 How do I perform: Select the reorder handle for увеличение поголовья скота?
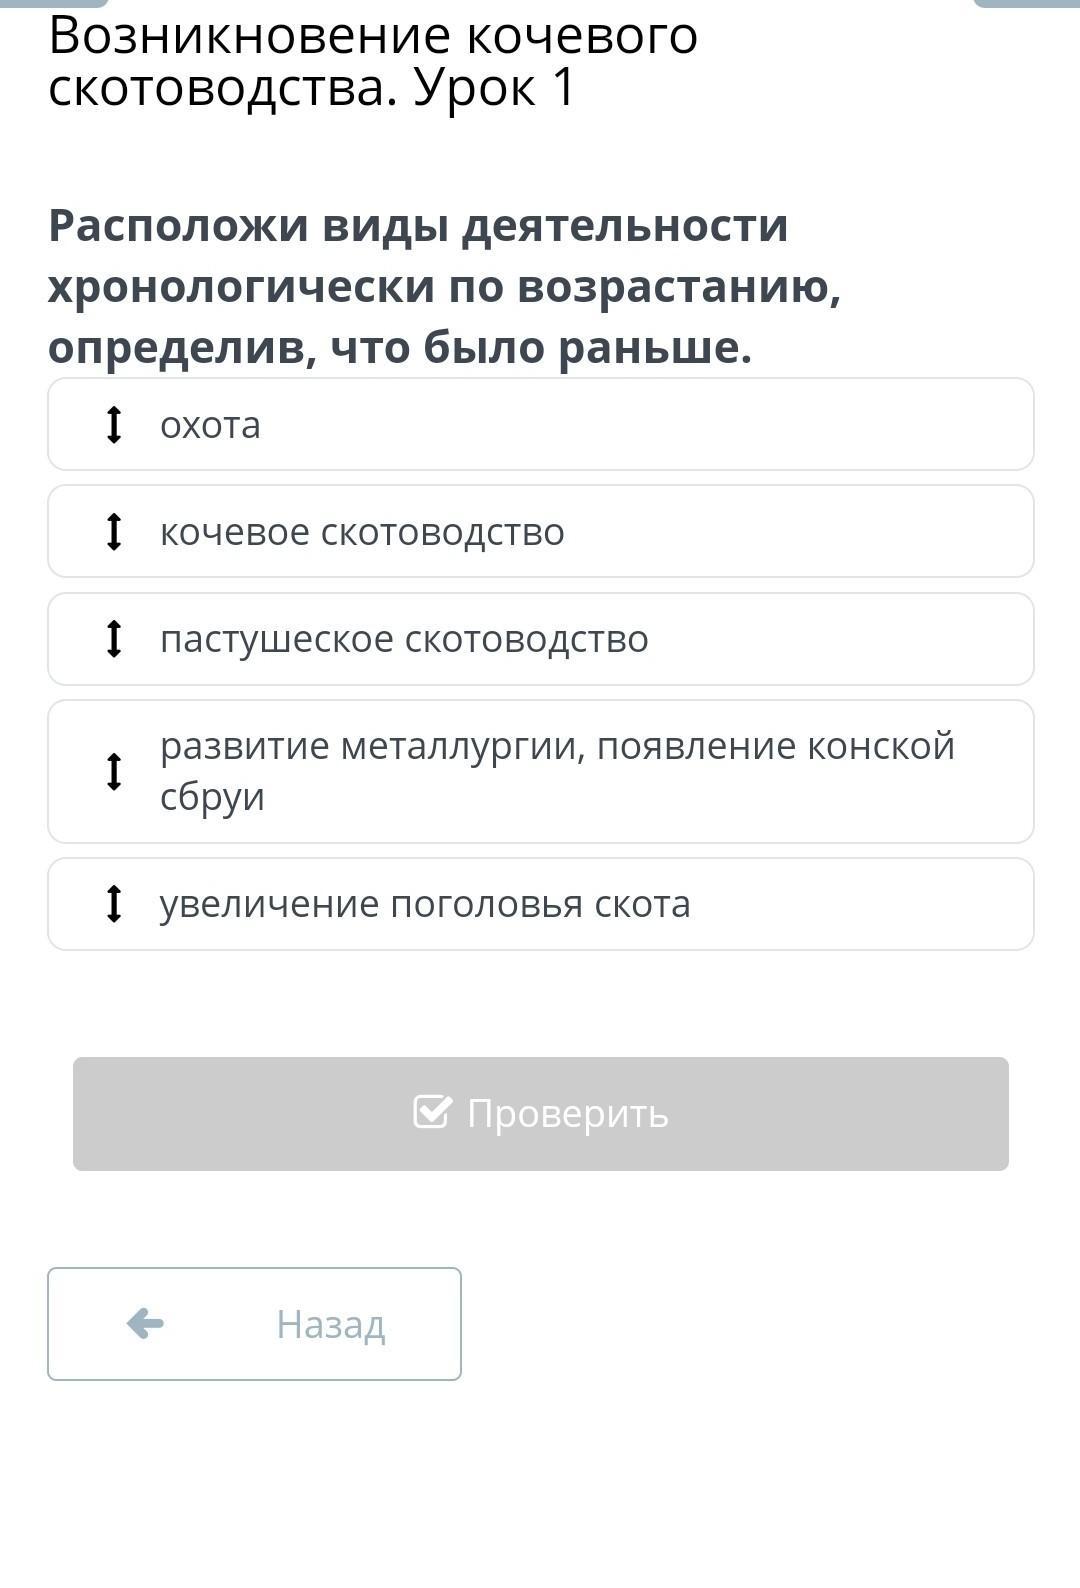(114, 904)
